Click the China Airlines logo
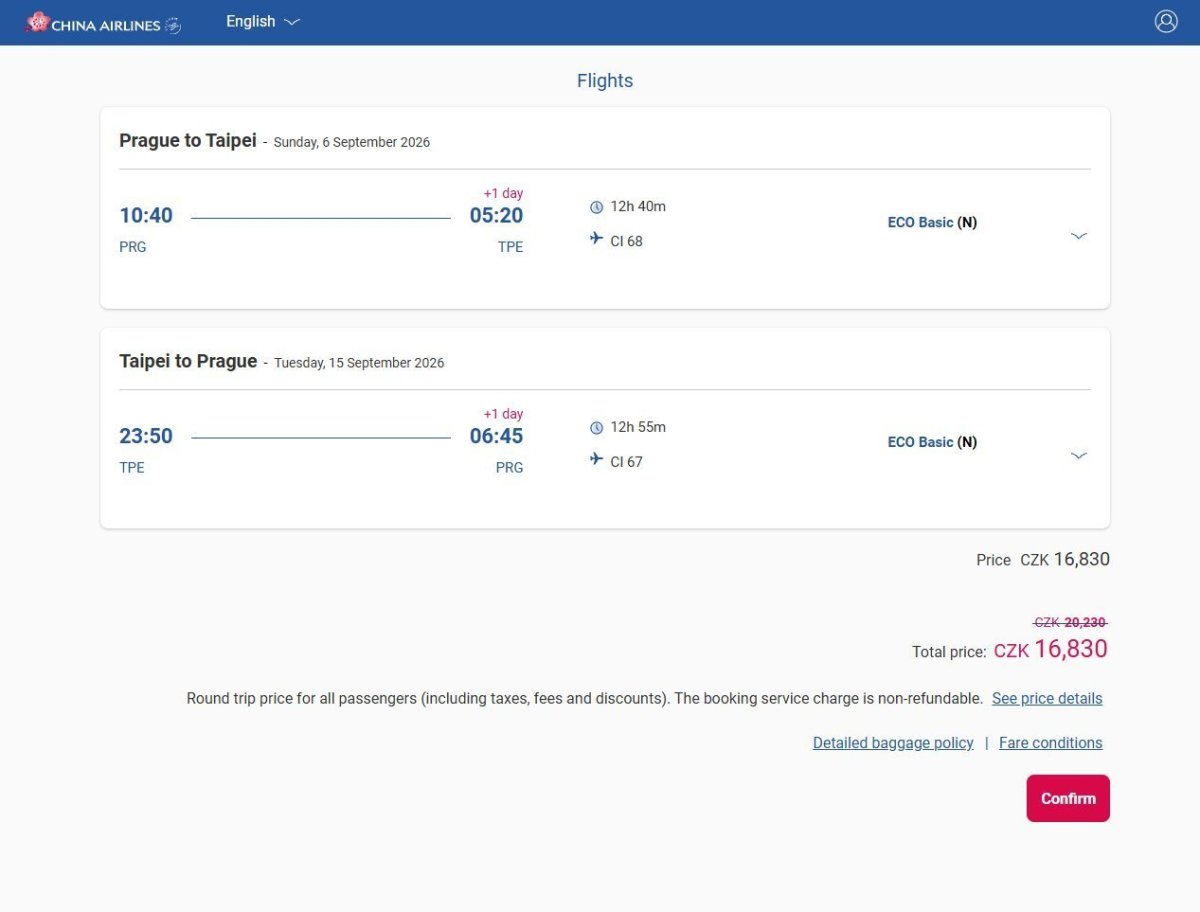Viewport: 1200px width, 912px height. click(103, 23)
